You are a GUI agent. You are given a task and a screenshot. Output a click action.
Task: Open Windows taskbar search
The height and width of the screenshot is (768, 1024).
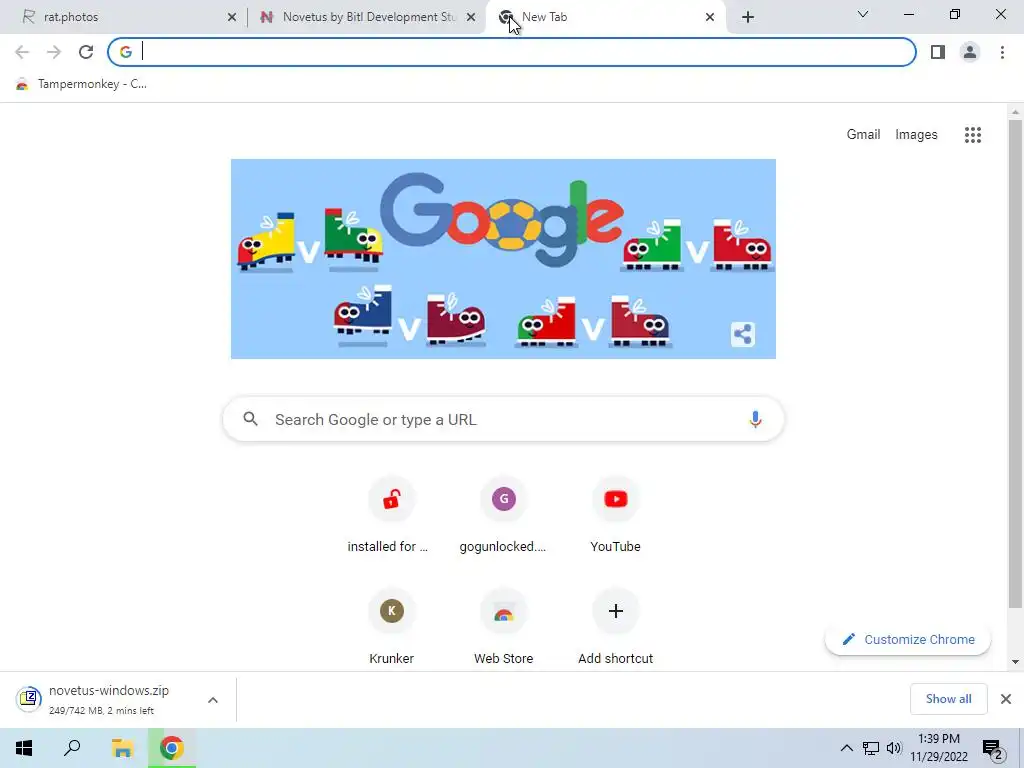(x=72, y=748)
